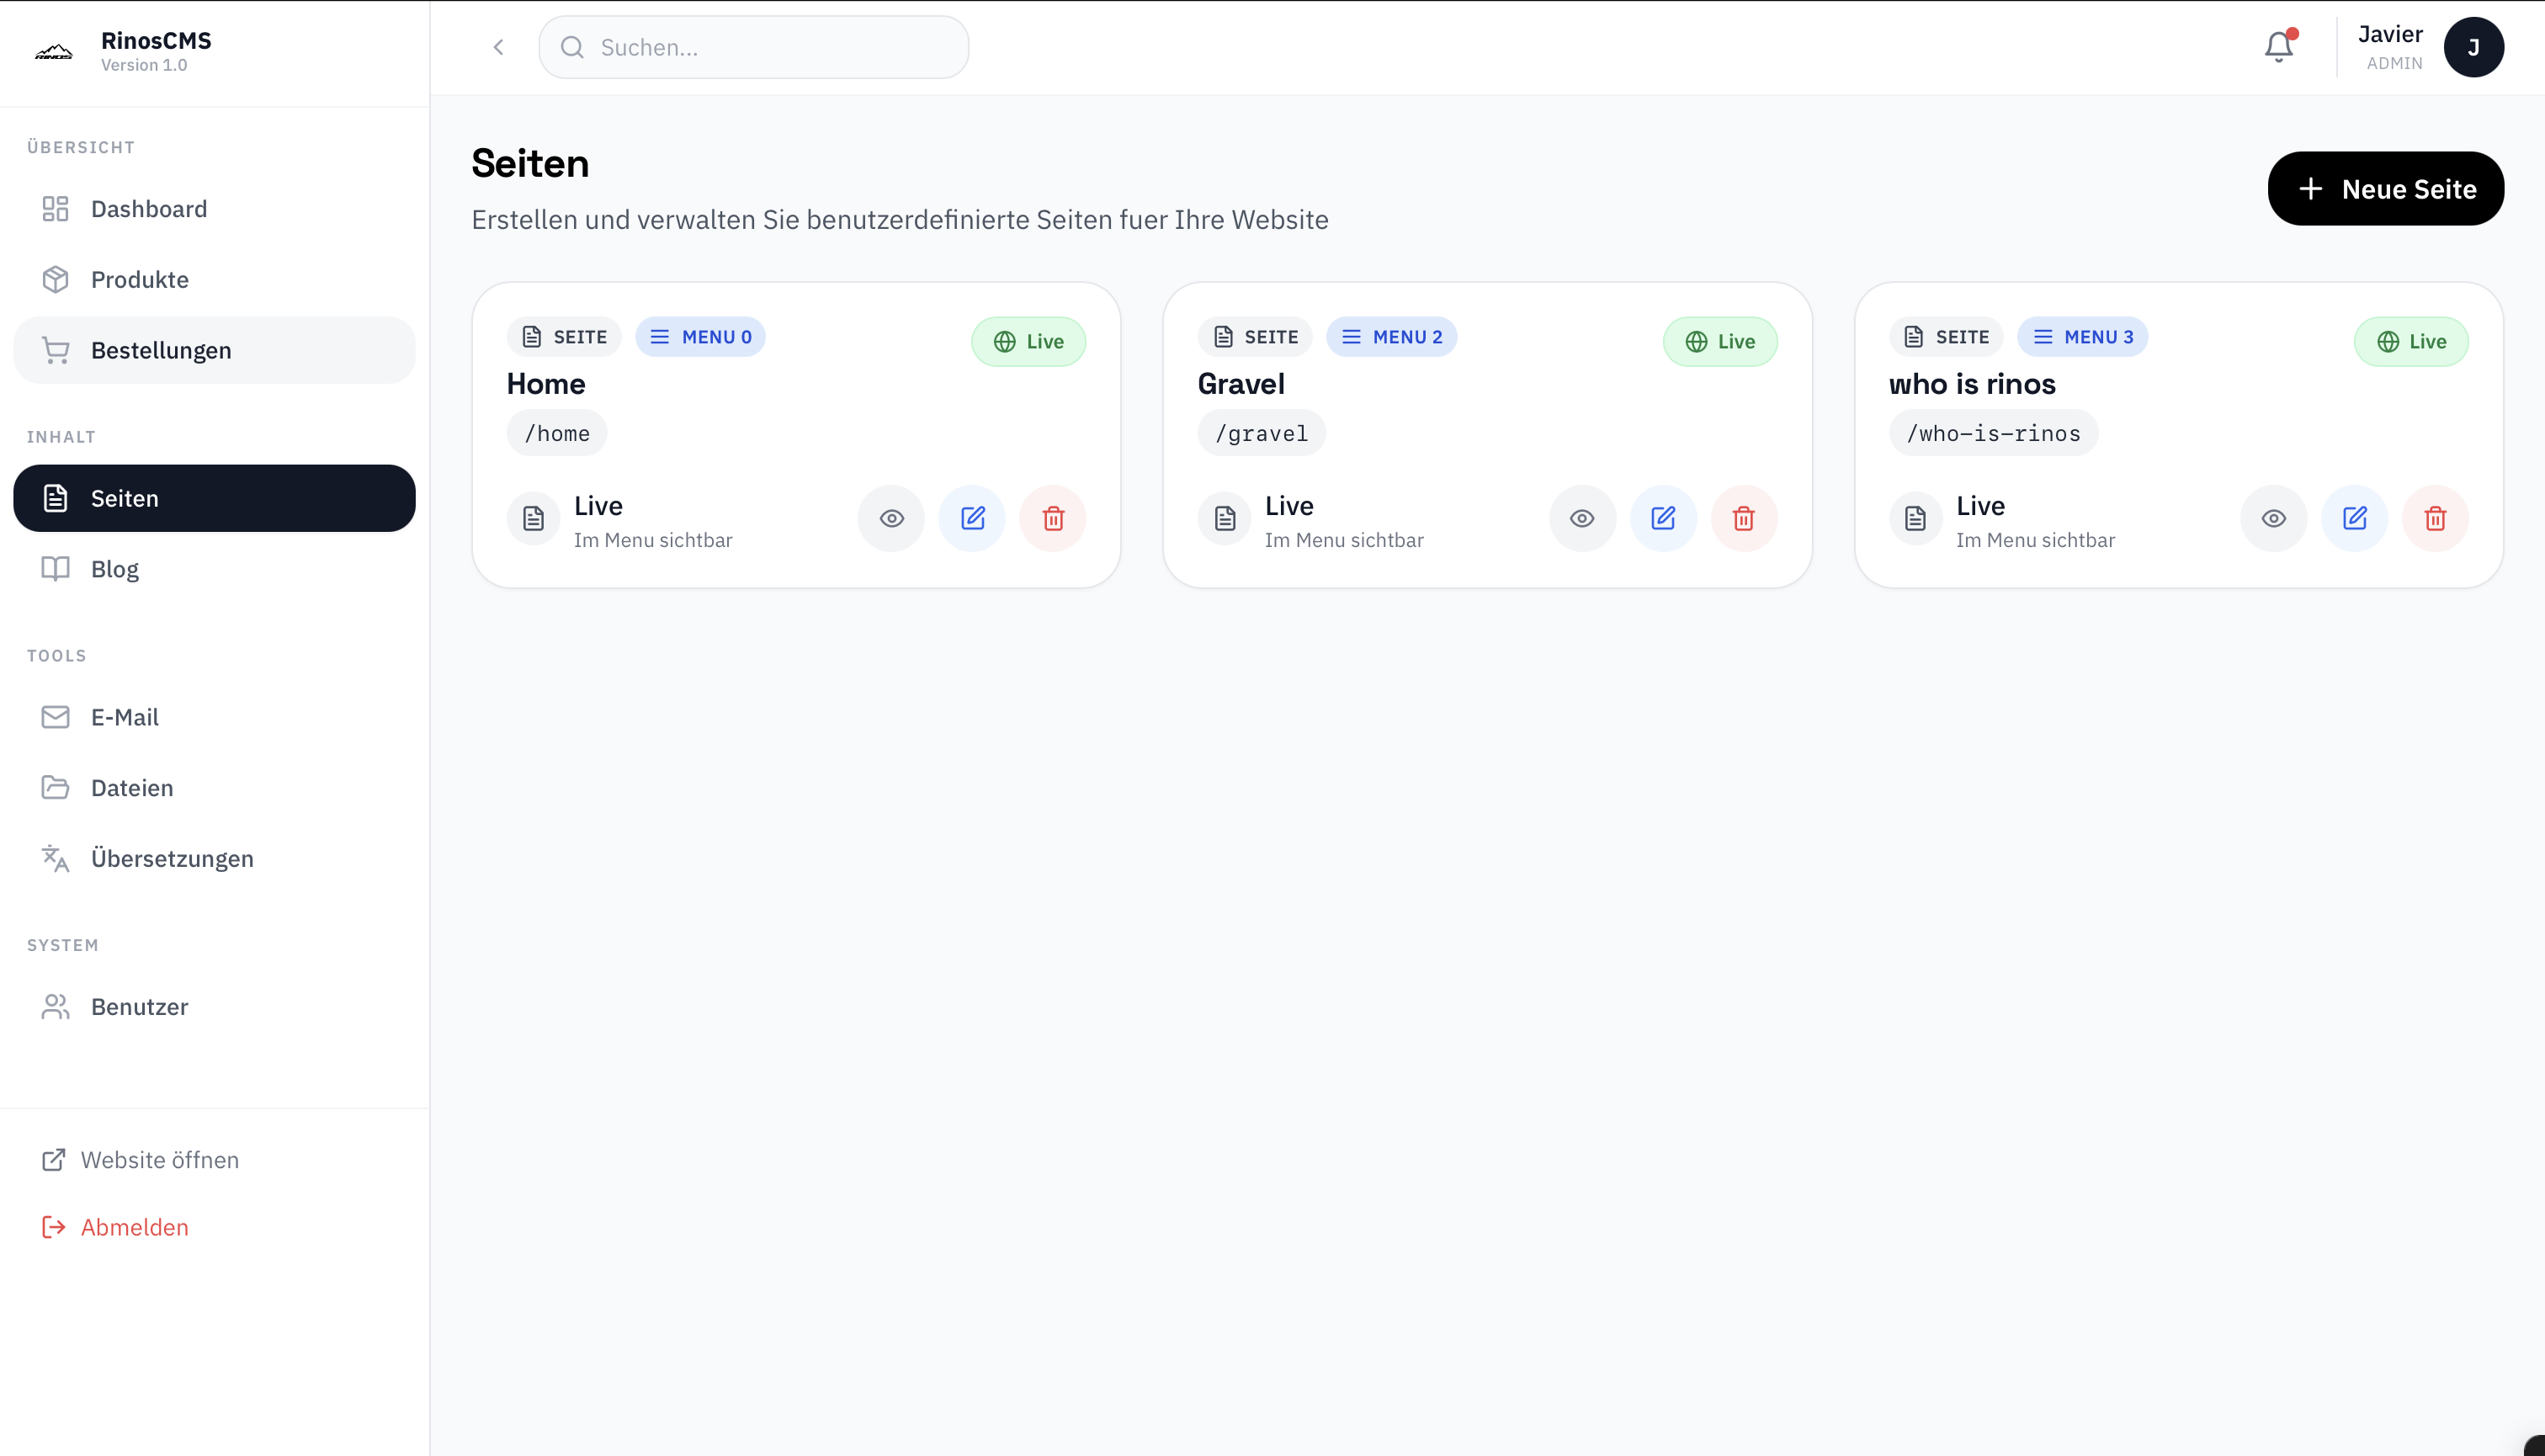Click SEITE badge on who is rinos card
The image size is (2545, 1456).
pos(1946,337)
